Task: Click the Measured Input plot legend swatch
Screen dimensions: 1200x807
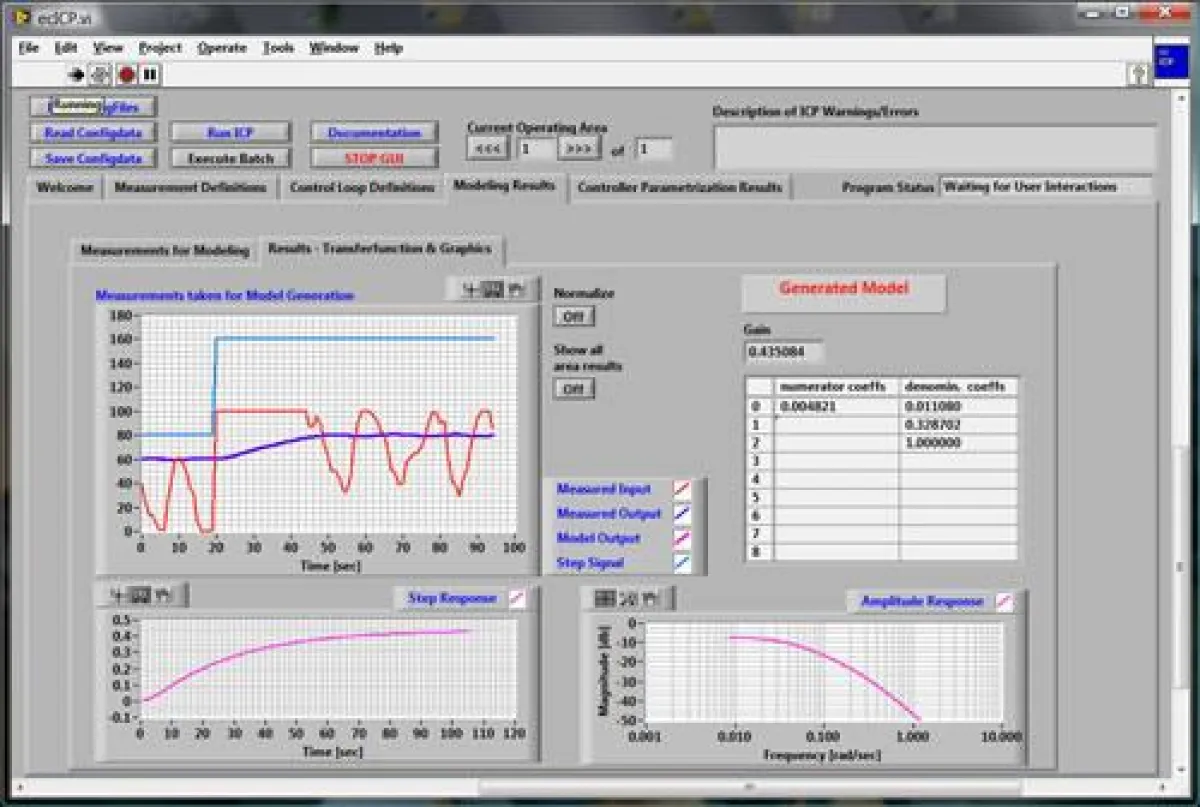Action: (682, 489)
